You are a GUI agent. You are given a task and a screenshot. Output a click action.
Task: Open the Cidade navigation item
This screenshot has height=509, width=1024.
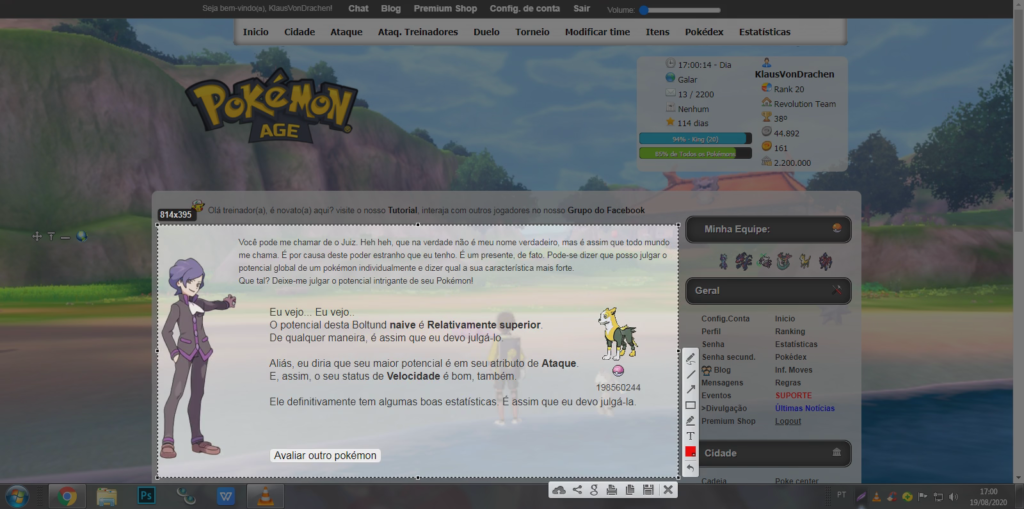coord(300,32)
